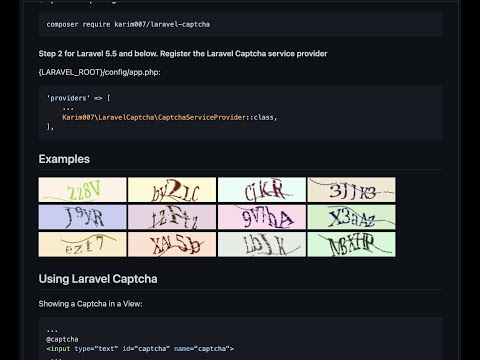Click the 'LbJK' captcha example image

[x=262, y=244]
